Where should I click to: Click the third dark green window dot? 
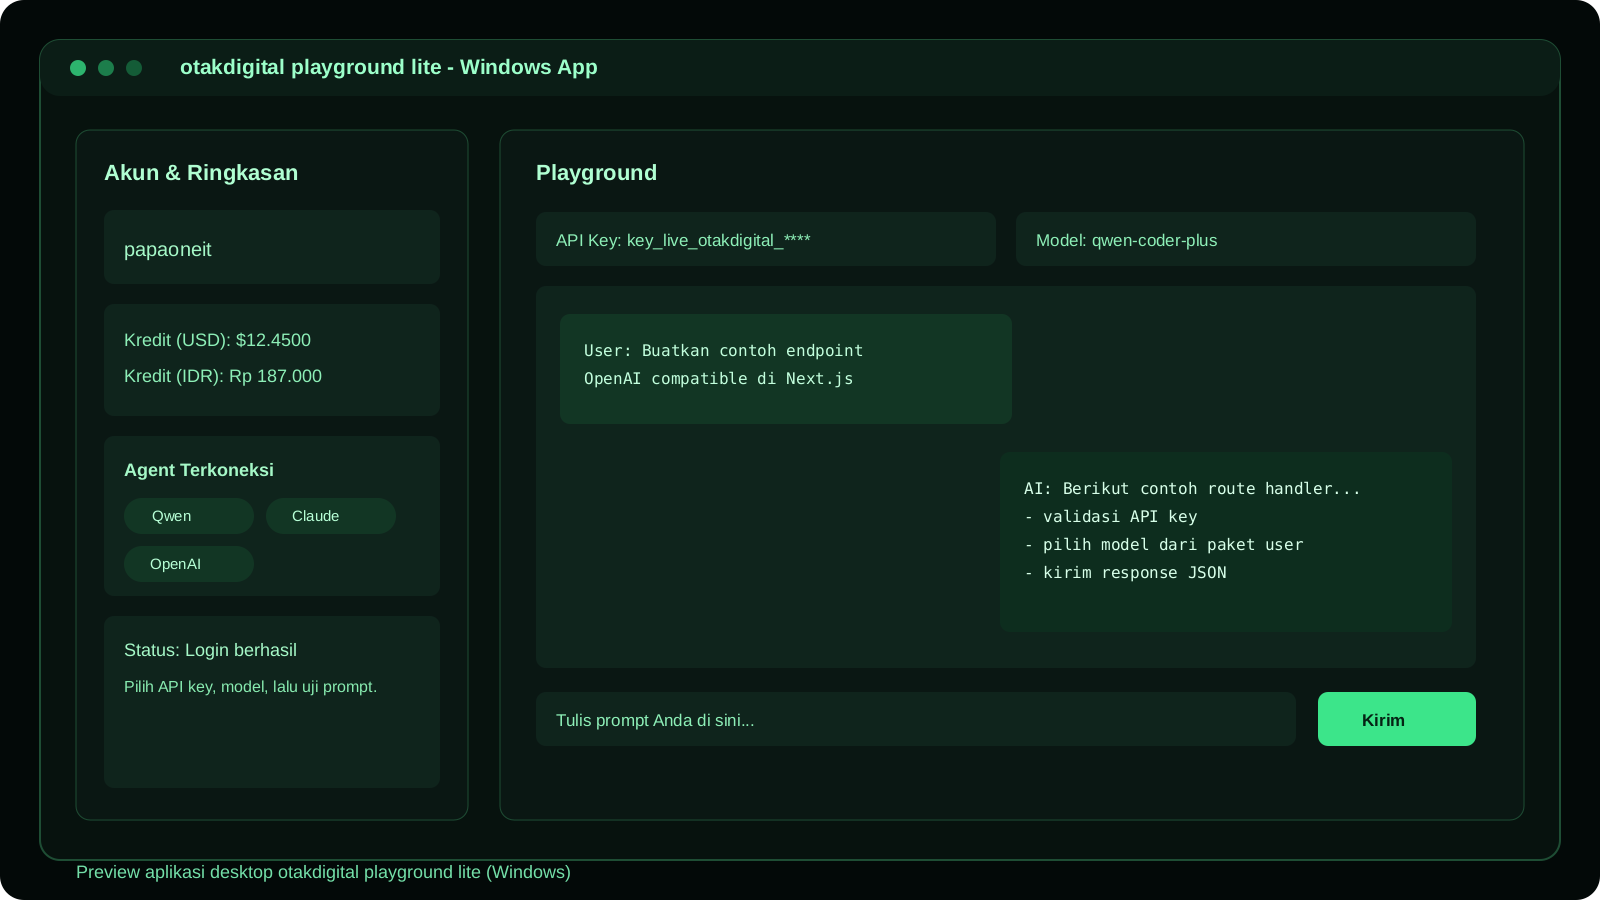click(134, 68)
